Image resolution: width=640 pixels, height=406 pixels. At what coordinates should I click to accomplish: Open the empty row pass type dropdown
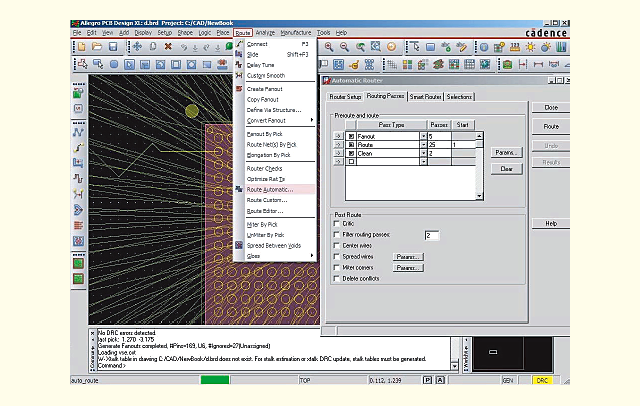pos(423,162)
